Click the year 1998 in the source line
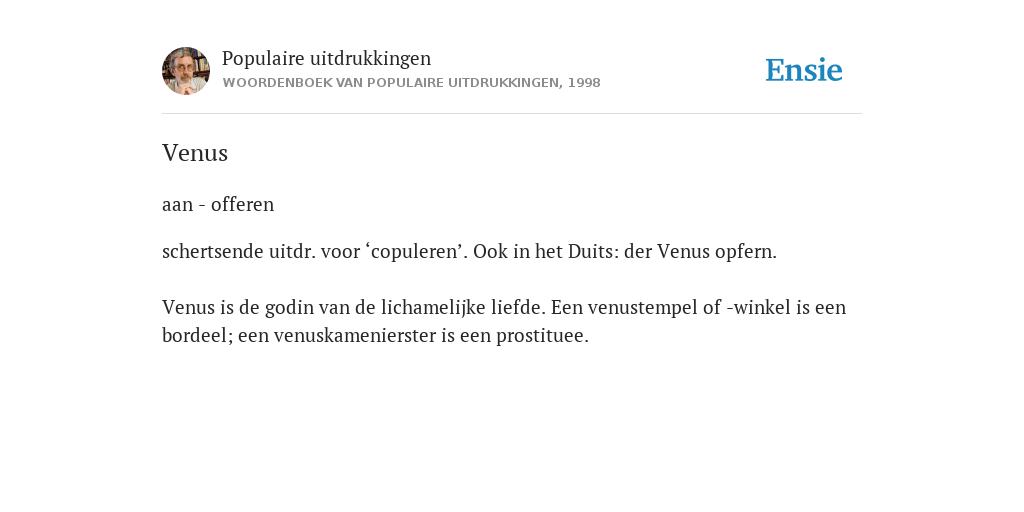Viewport: 1024px width, 512px height. tap(584, 83)
